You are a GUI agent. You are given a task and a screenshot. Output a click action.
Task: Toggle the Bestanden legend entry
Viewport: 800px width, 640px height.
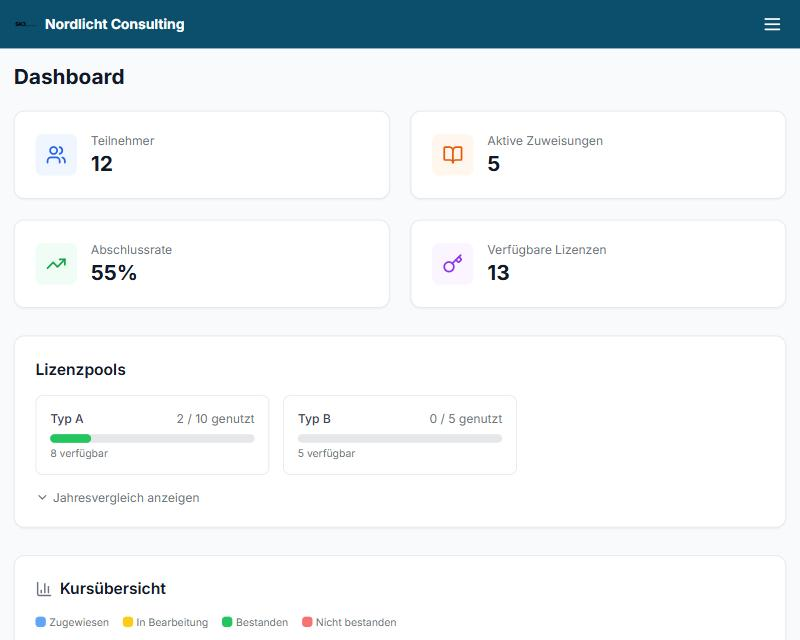click(255, 622)
